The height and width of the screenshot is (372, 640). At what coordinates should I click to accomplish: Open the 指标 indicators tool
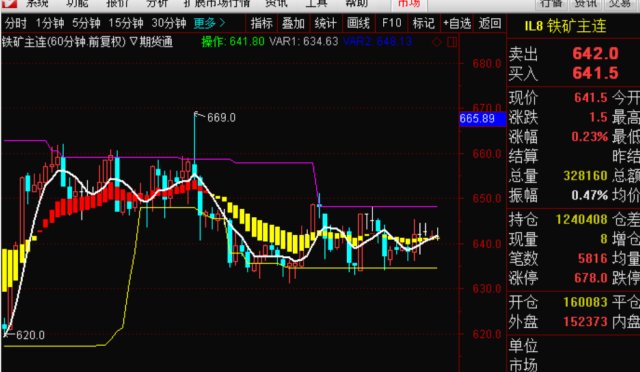[261, 23]
